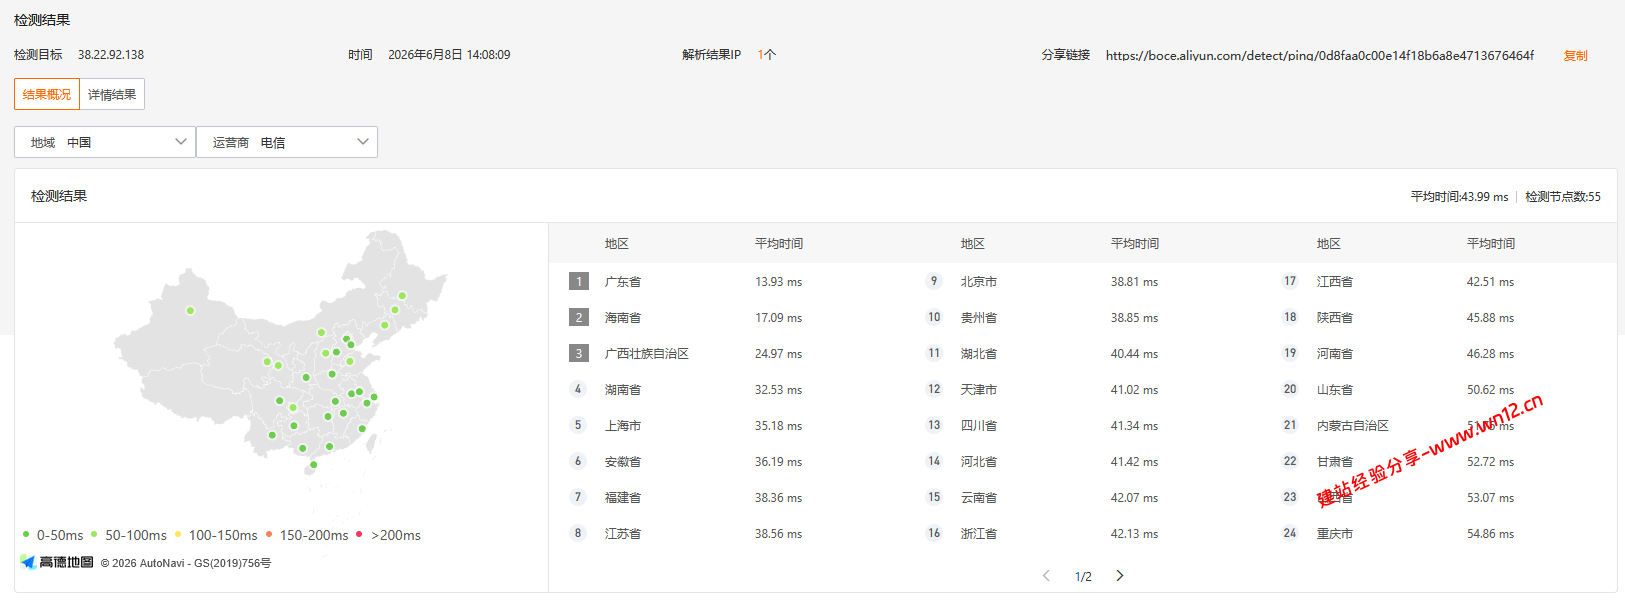Expand the 运营商 电信 dropdown

click(287, 142)
